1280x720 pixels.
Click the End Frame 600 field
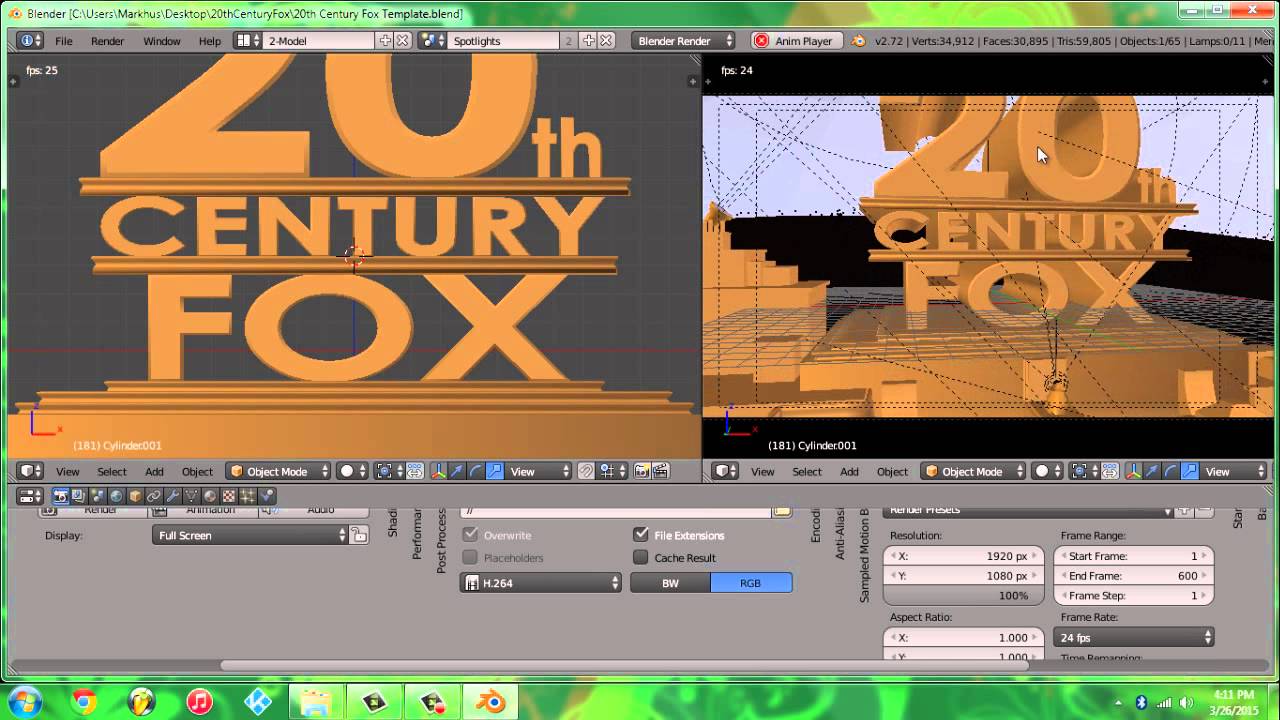tap(1134, 575)
